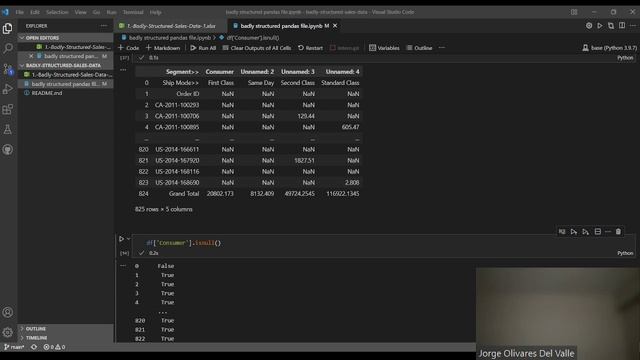Open the Edit menu
Screen dimensions: 640x360
pyautogui.click(x=35, y=12)
